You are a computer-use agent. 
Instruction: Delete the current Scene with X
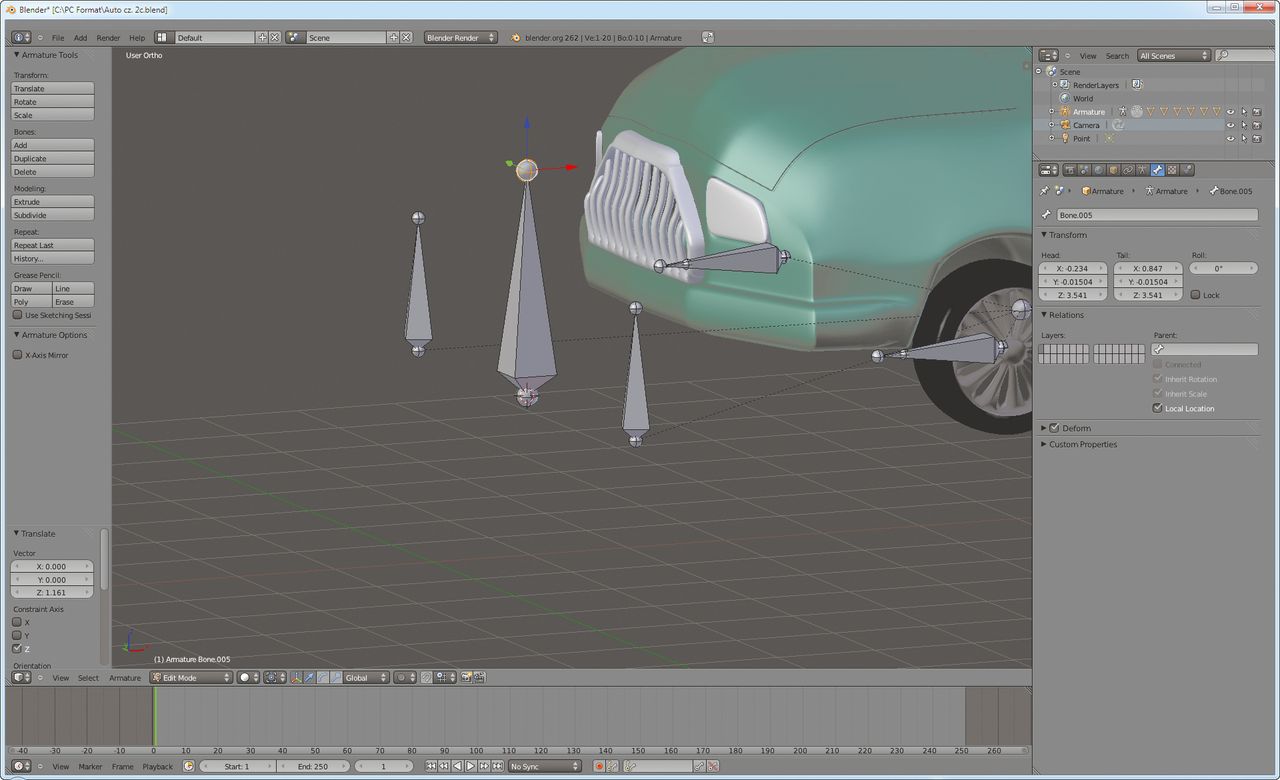coord(406,37)
